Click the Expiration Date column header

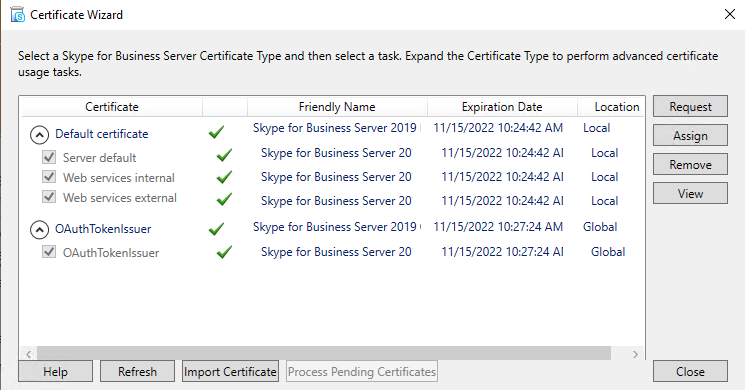pos(502,107)
